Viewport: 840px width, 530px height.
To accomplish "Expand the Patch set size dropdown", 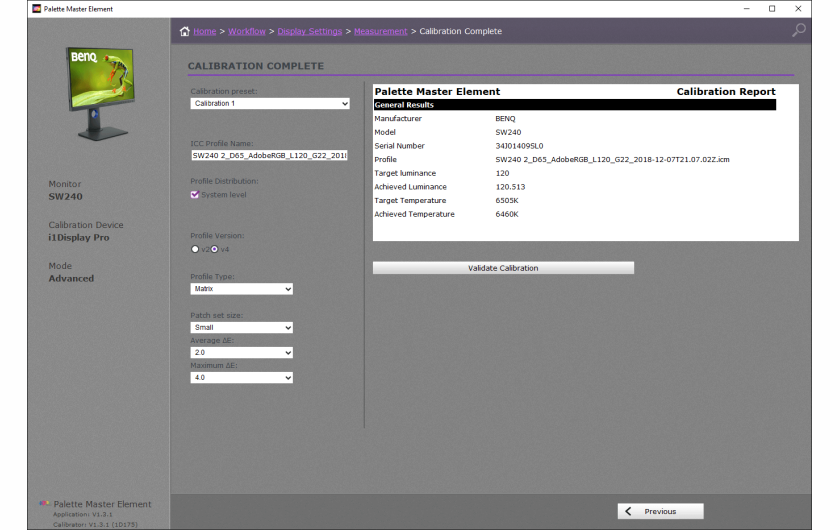I will [x=242, y=327].
